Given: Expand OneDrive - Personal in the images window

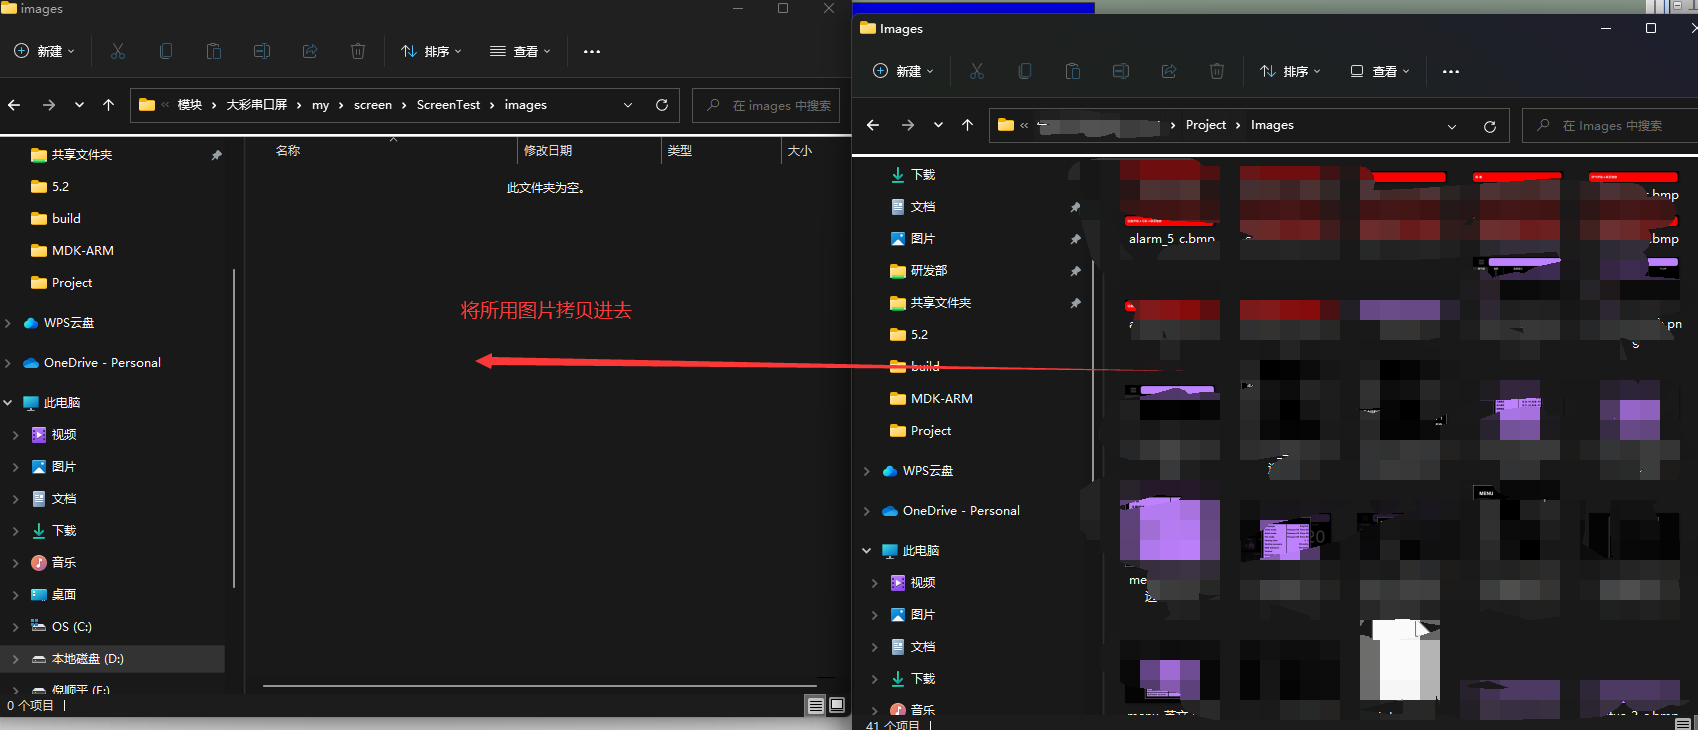Looking at the screenshot, I should tap(8, 363).
